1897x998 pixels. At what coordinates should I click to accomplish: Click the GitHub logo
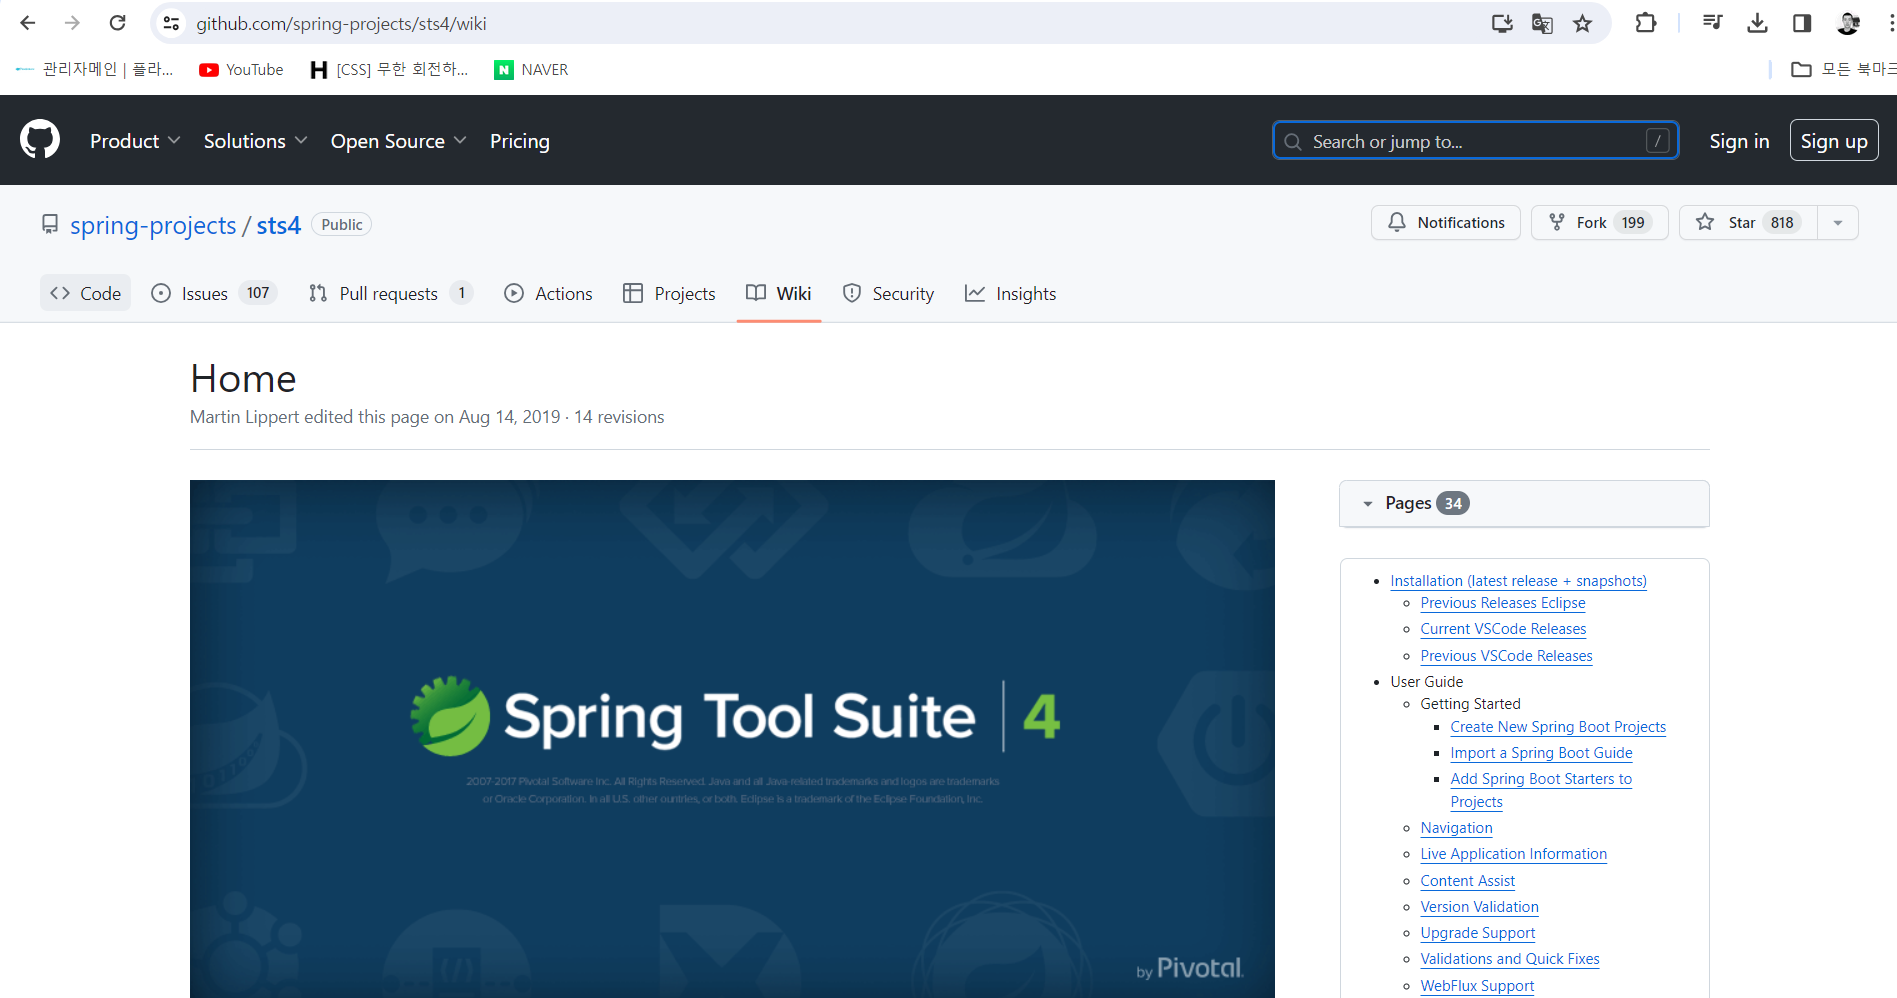(40, 139)
